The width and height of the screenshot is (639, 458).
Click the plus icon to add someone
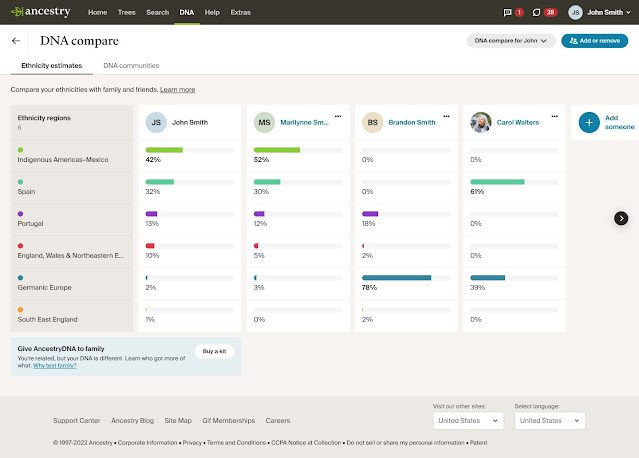(x=589, y=122)
